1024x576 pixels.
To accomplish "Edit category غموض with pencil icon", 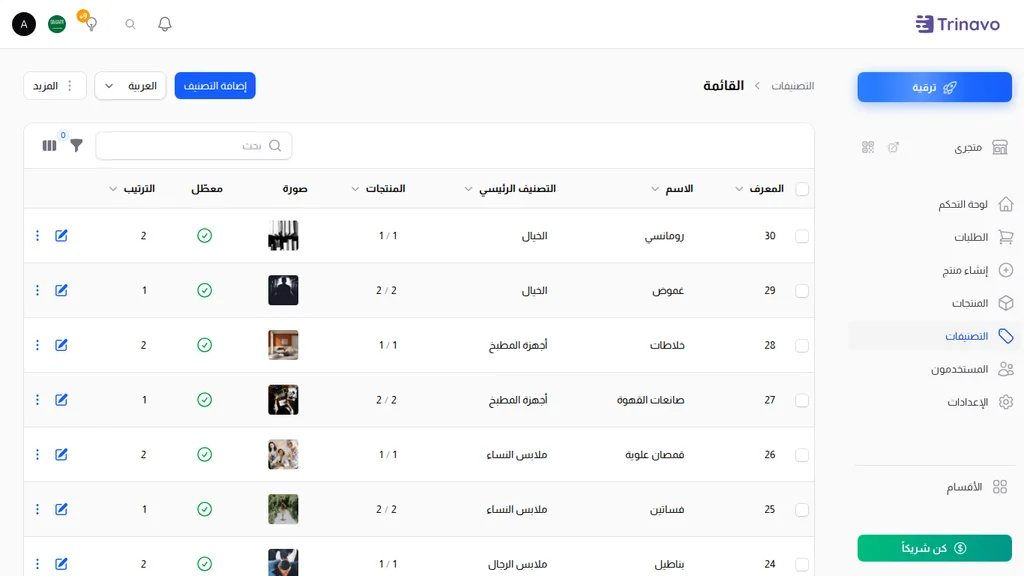I will 61,291.
